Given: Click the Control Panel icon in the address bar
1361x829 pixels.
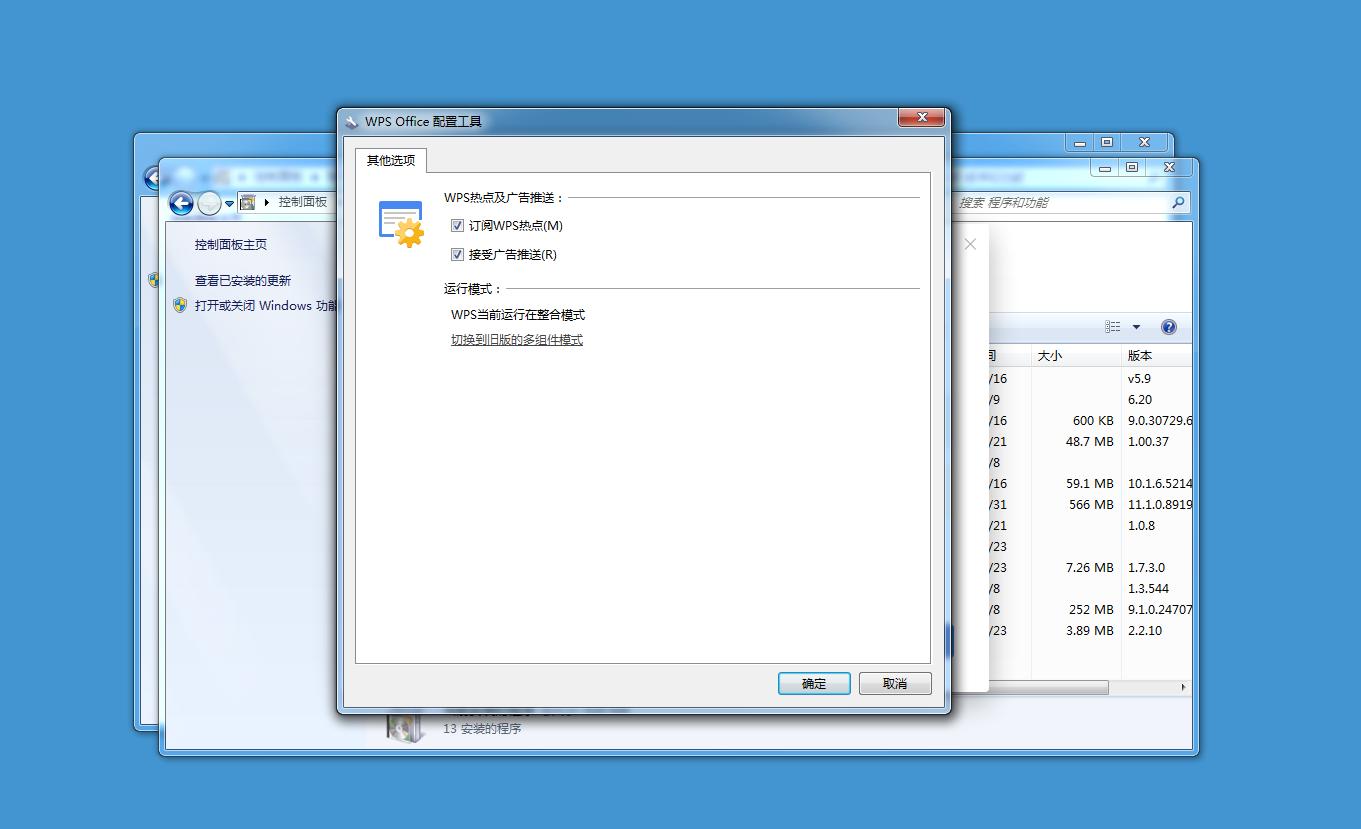Looking at the screenshot, I should coord(246,202).
